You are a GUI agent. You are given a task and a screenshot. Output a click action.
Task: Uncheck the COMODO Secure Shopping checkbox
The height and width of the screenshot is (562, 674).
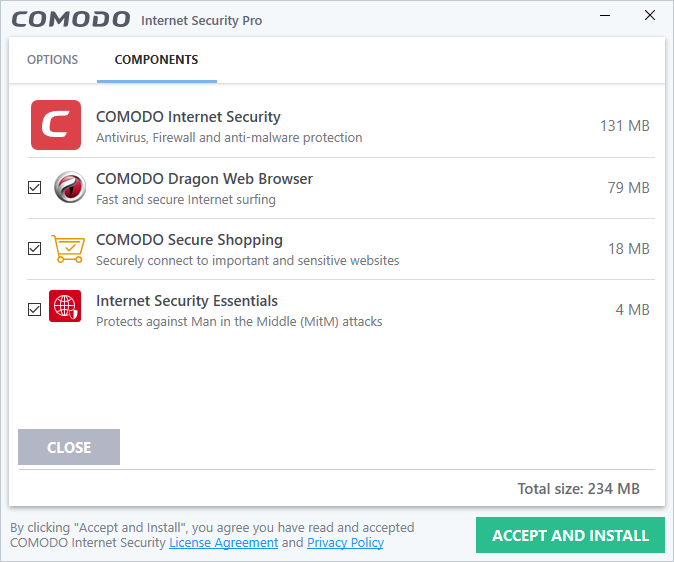pos(34,249)
